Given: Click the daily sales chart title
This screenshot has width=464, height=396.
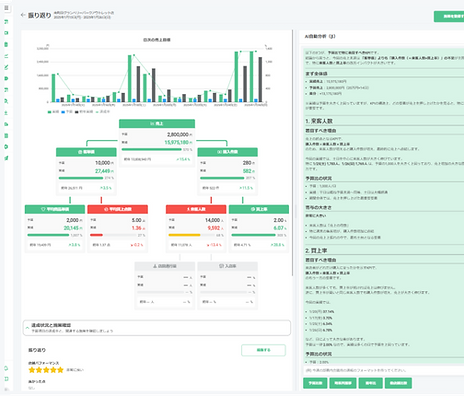Looking at the screenshot, I should point(157,40).
